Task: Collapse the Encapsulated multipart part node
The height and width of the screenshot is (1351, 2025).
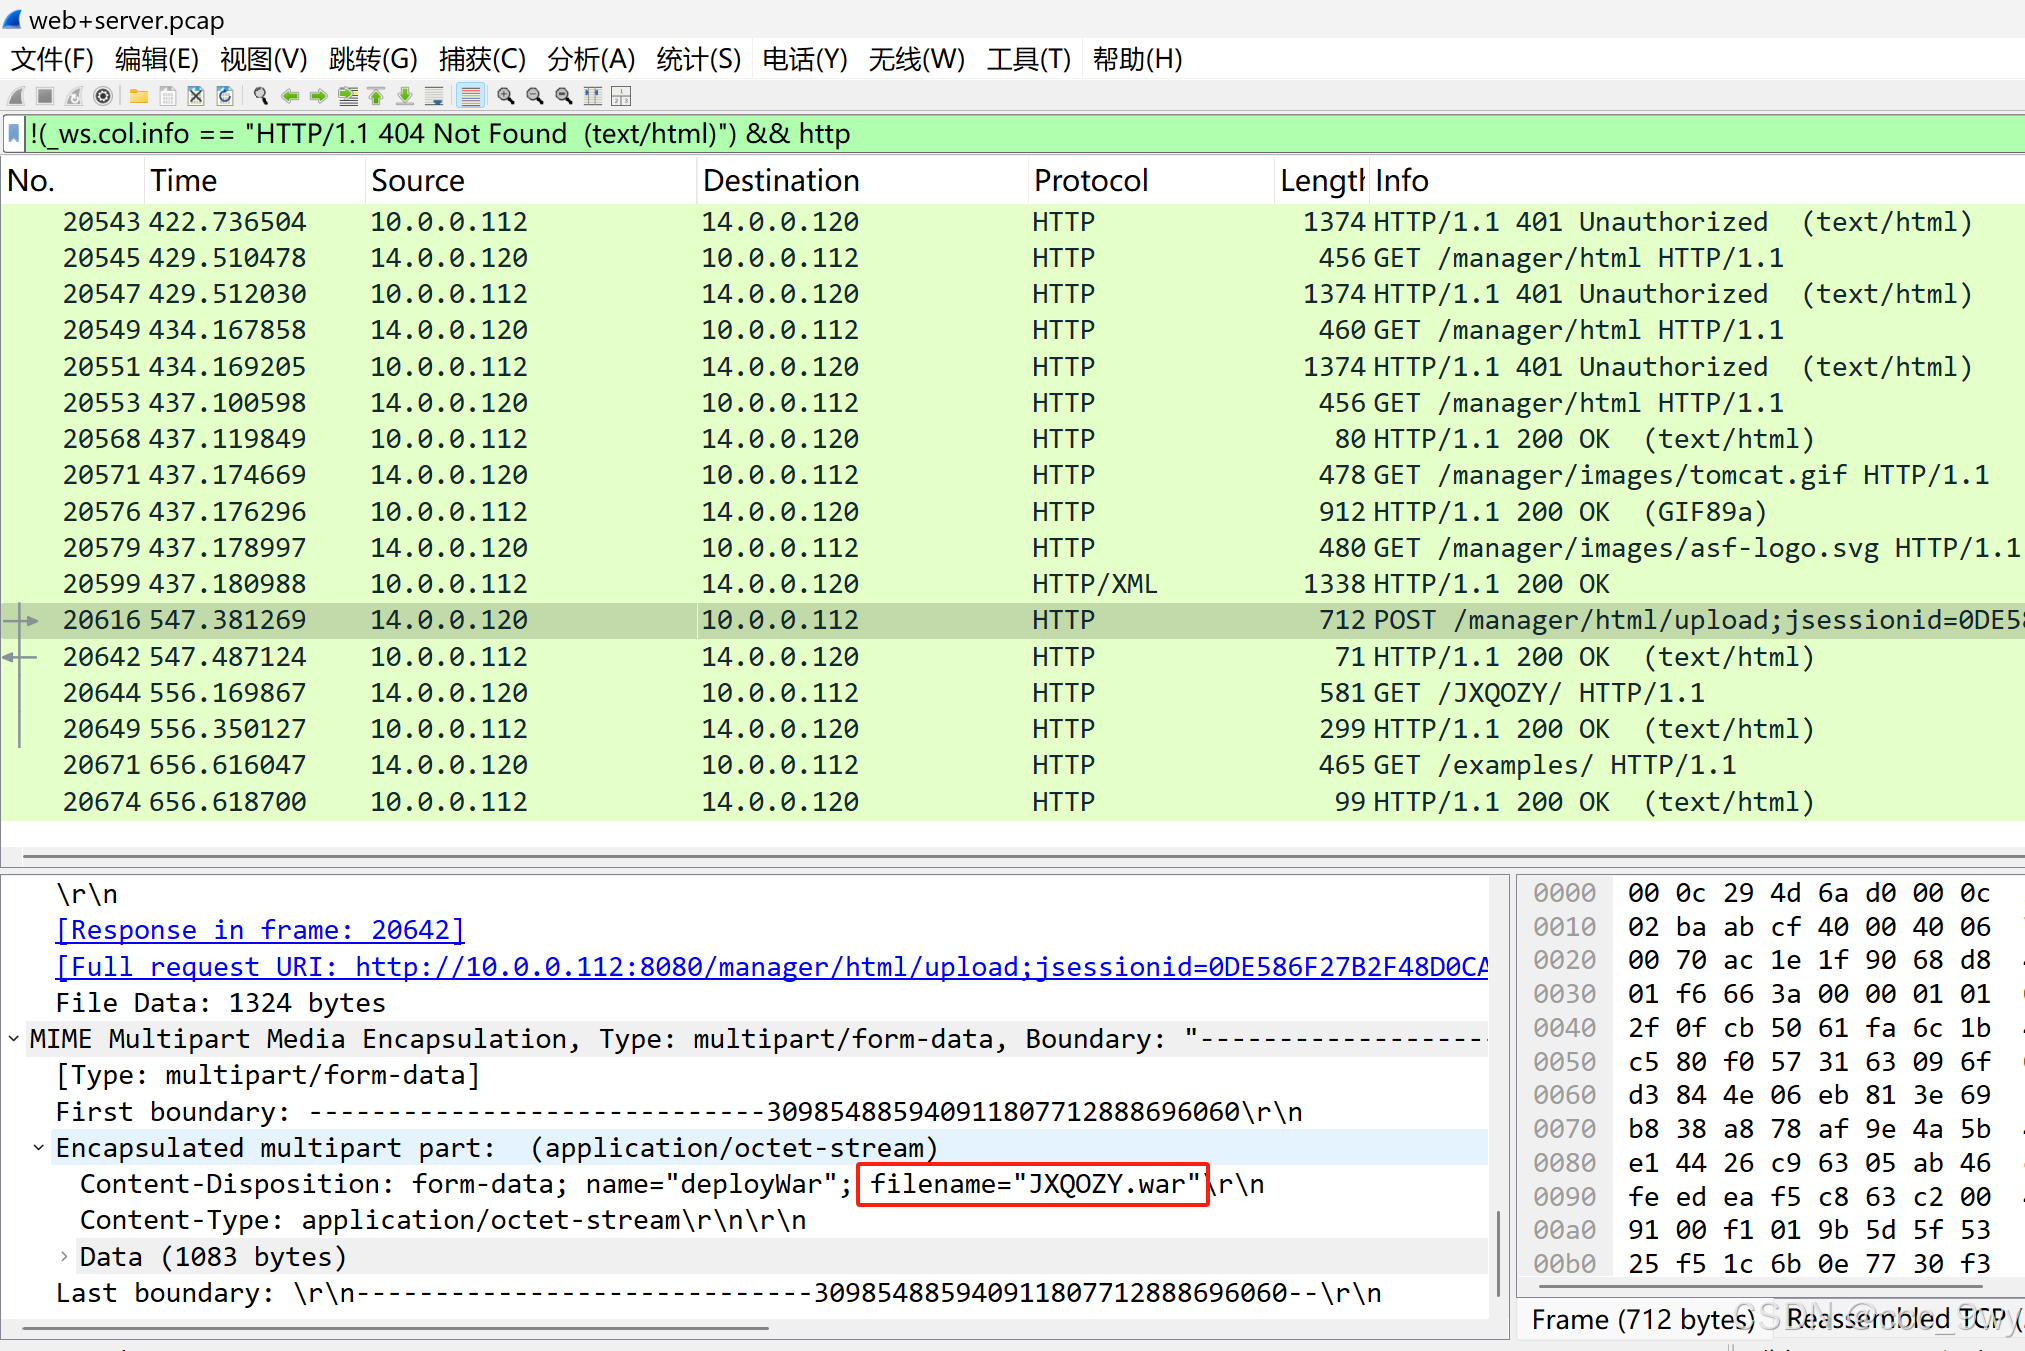Action: [x=39, y=1148]
